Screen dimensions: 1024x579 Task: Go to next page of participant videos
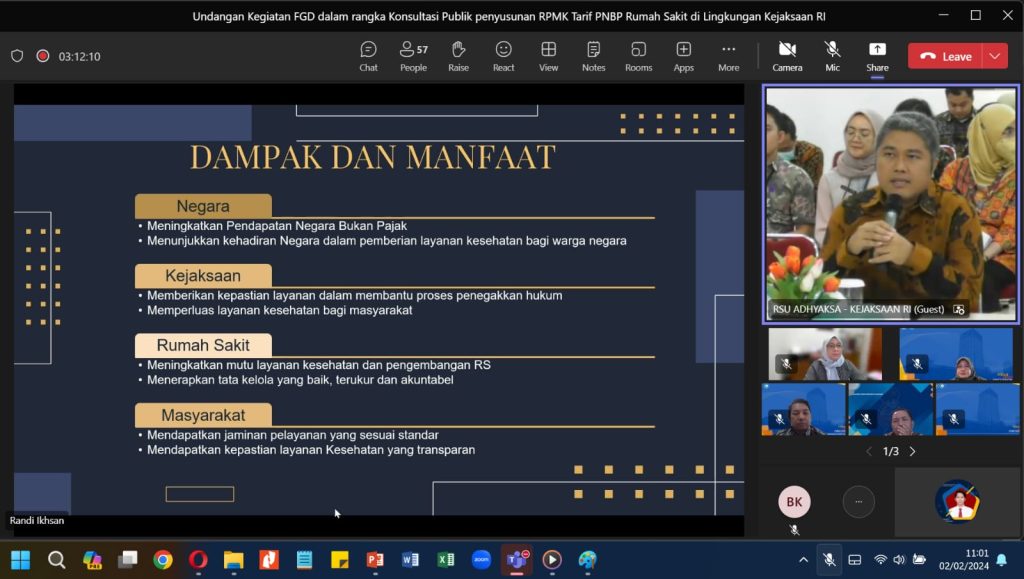(x=912, y=452)
